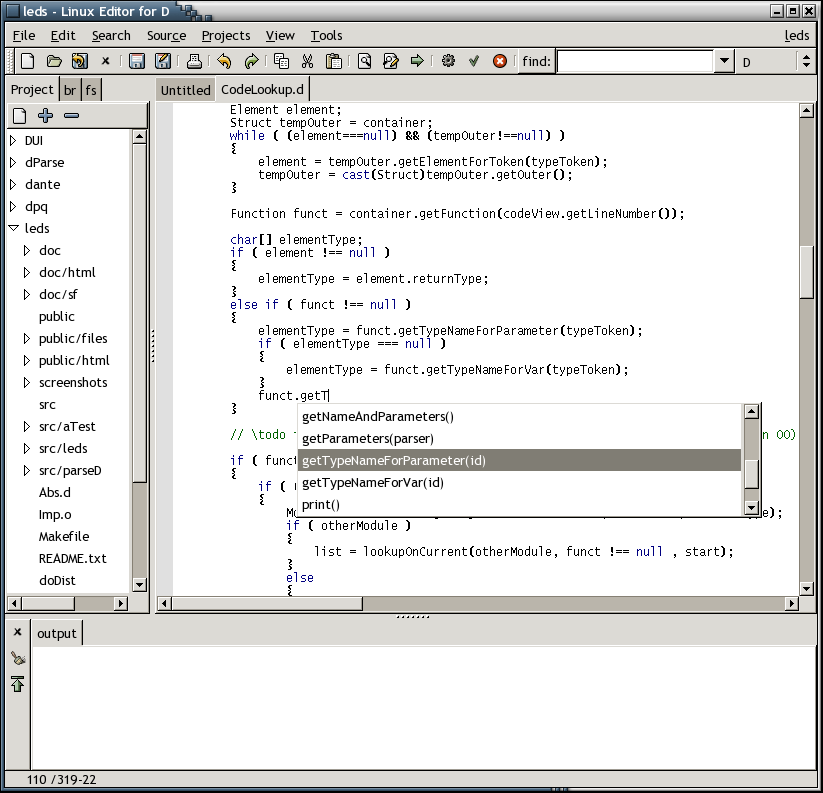Switch to the fs sidebar tab
The width and height of the screenshot is (823, 793).
pos(91,90)
